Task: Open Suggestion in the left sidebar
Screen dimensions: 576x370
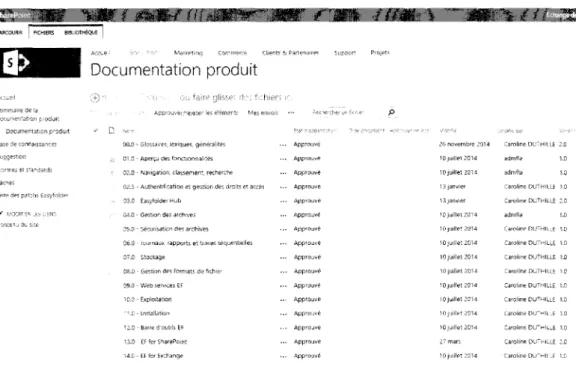Action: coord(13,157)
